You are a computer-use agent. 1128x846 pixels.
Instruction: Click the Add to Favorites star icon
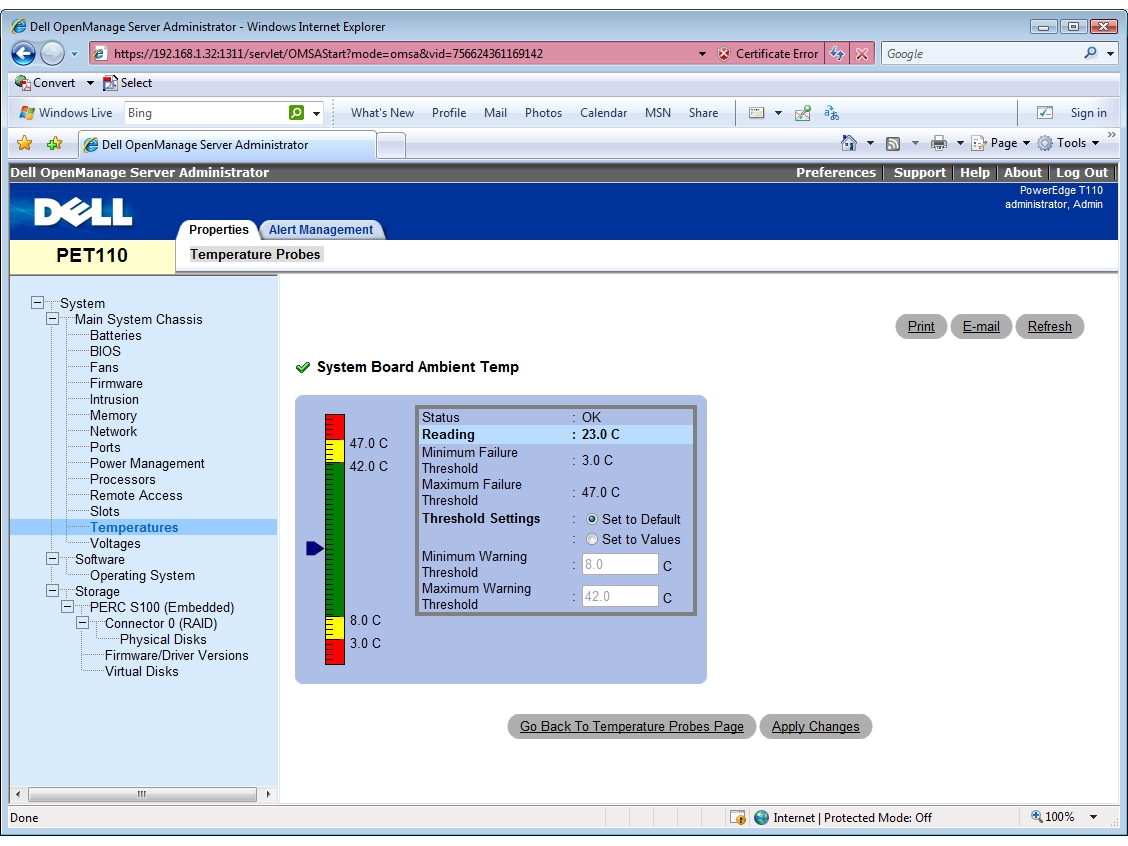(55, 143)
